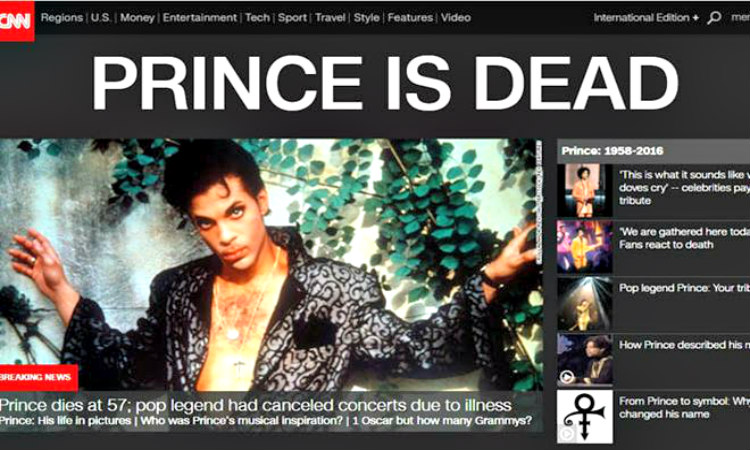
Task: Open the Prince symbol thumbnail story
Action: (x=585, y=416)
